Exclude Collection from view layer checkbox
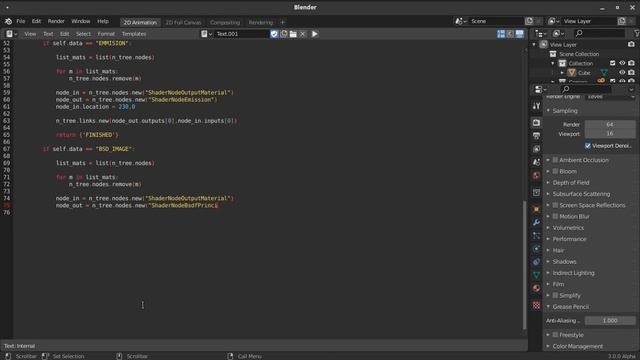The image size is (640, 360). [613, 63]
